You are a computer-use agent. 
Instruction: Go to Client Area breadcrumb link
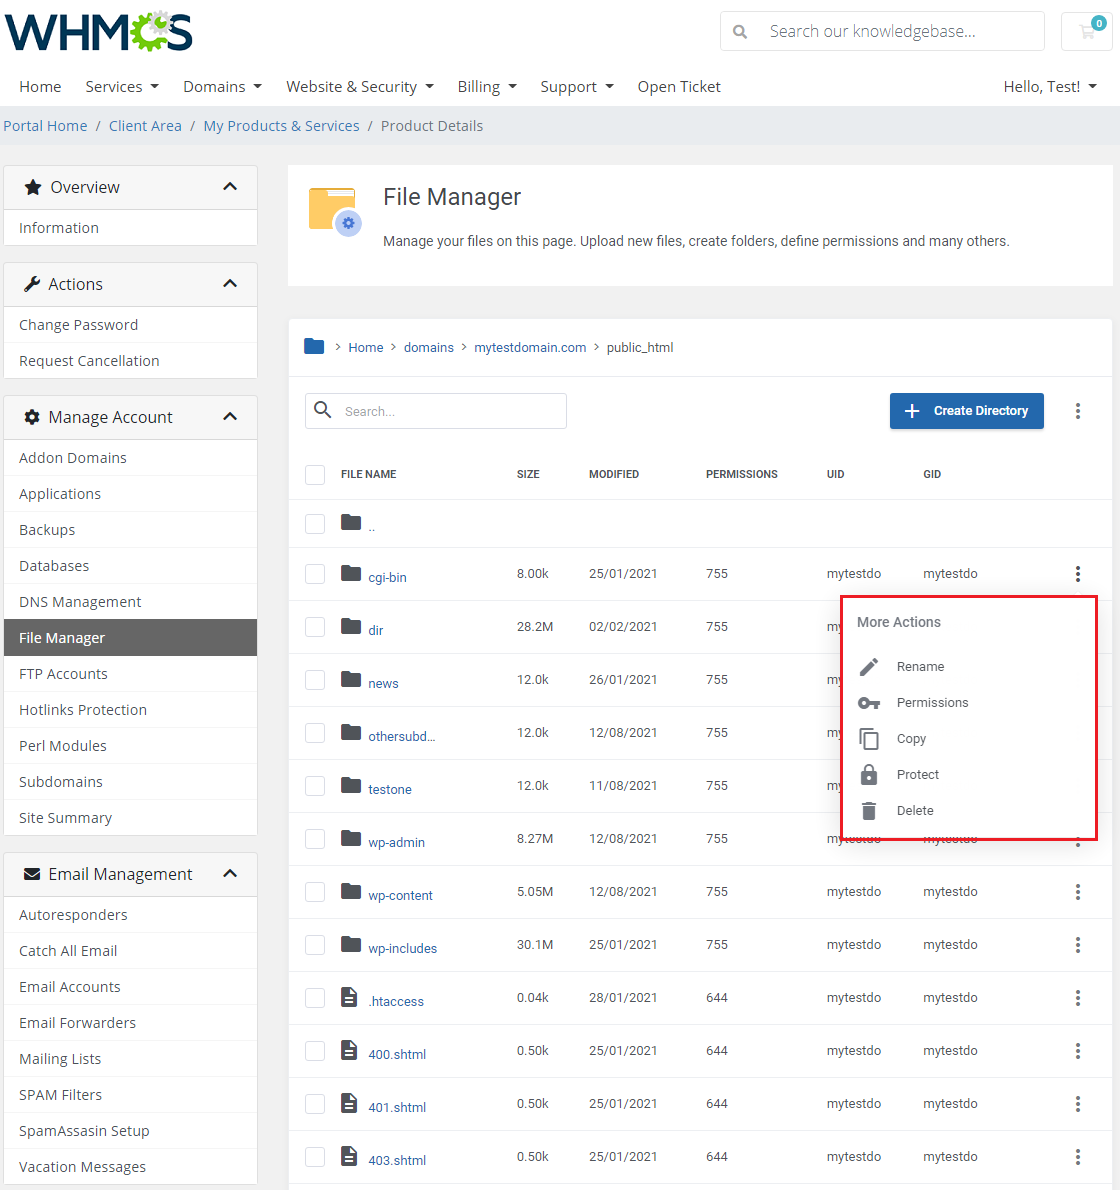tap(145, 126)
